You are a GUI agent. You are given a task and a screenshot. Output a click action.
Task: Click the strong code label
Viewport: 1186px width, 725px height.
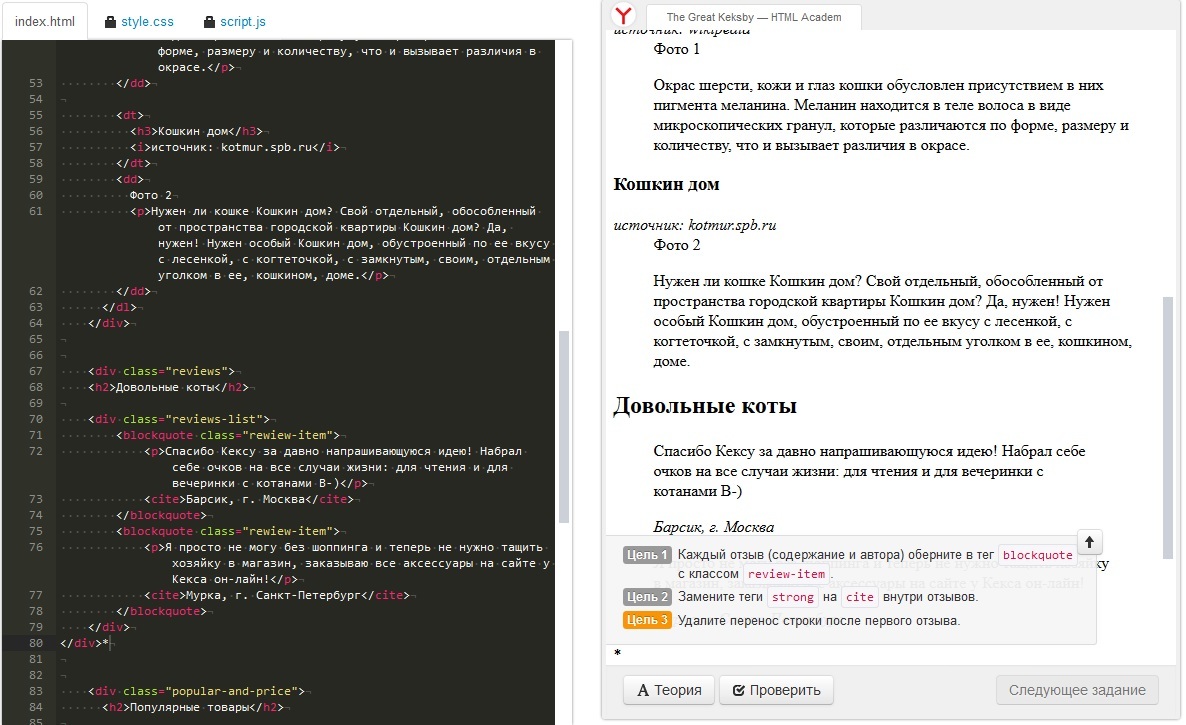tap(792, 597)
